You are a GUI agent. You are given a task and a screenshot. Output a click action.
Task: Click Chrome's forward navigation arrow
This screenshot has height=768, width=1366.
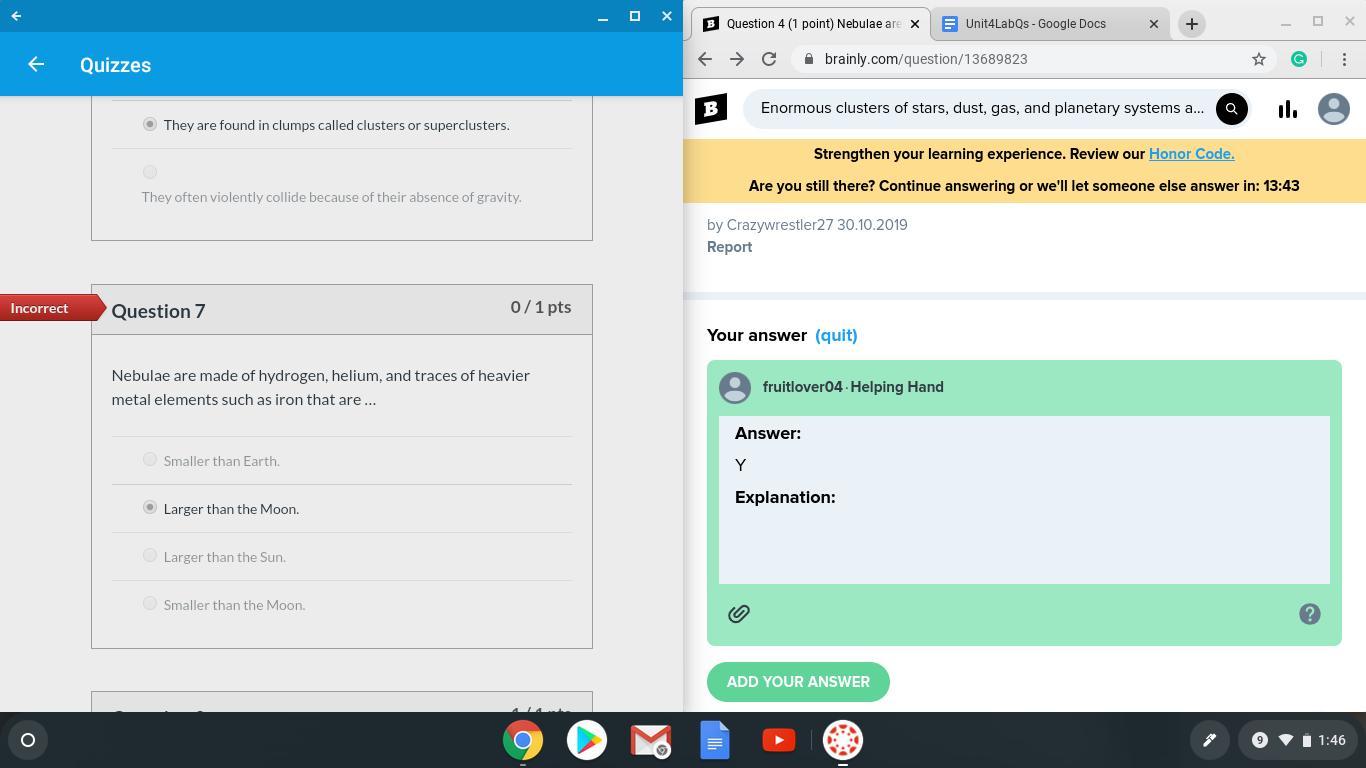(737, 59)
